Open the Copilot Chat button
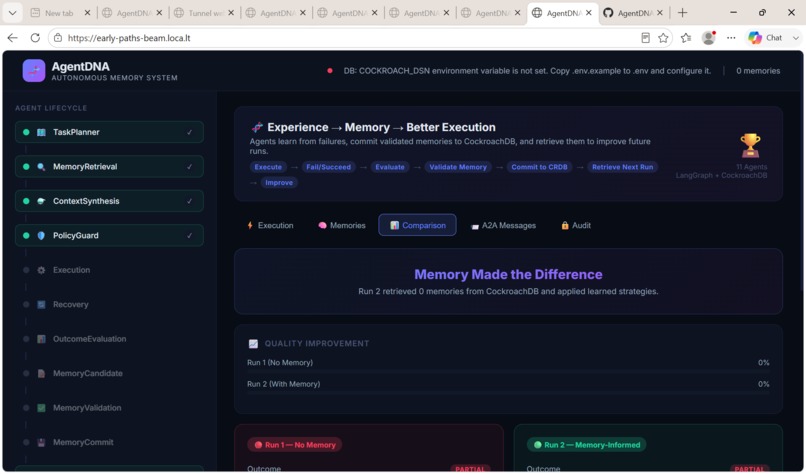806x474 pixels. tap(765, 38)
